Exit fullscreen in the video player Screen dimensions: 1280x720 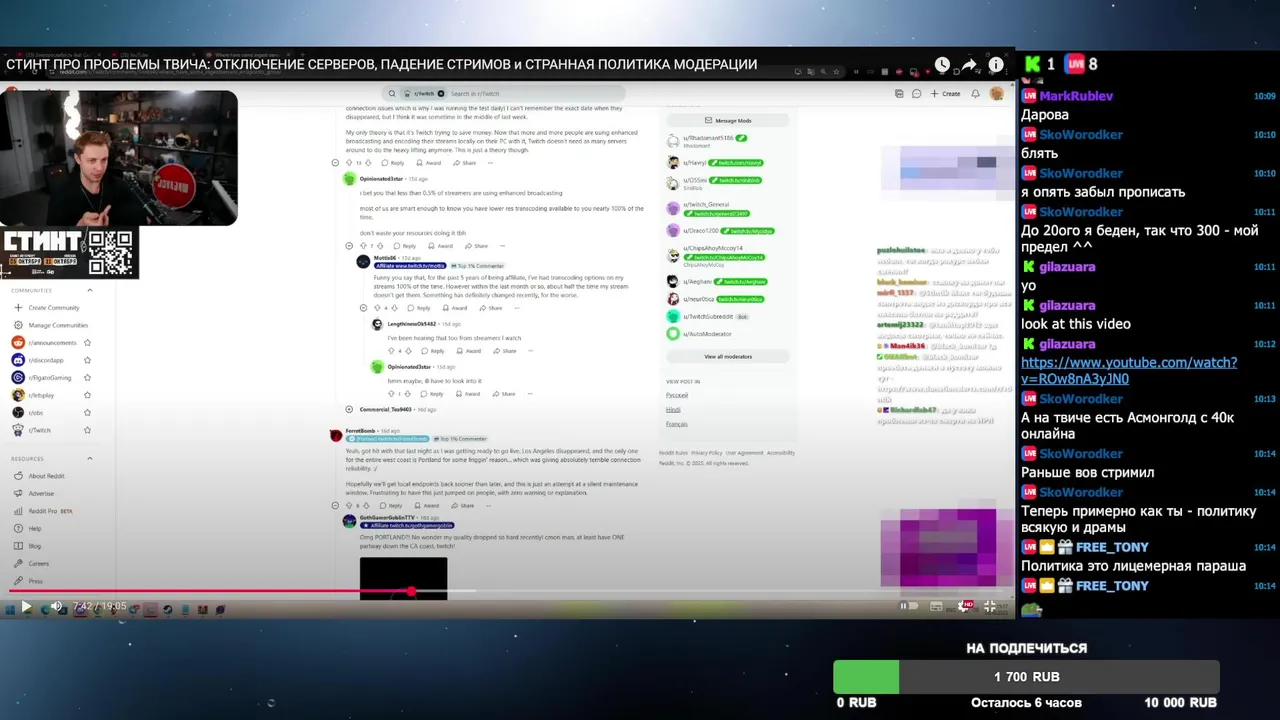990,606
